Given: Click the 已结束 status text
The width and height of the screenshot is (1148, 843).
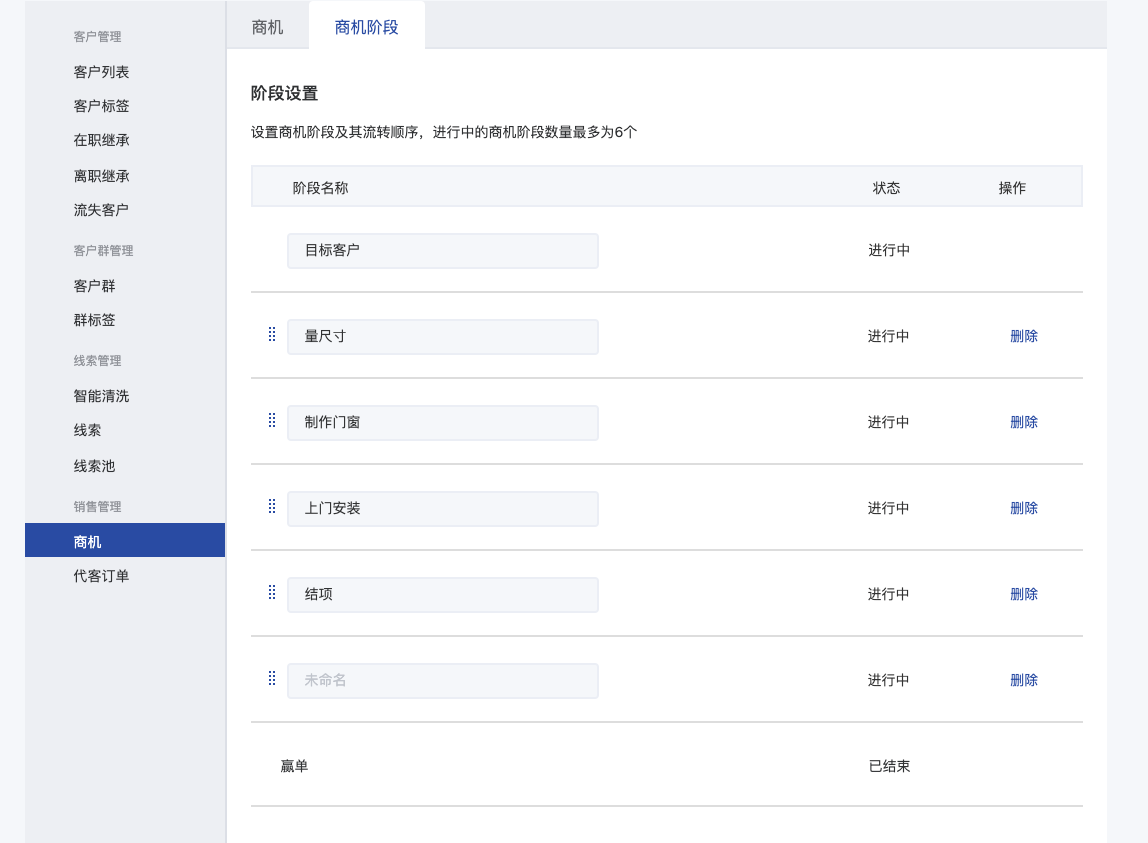Looking at the screenshot, I should (889, 766).
